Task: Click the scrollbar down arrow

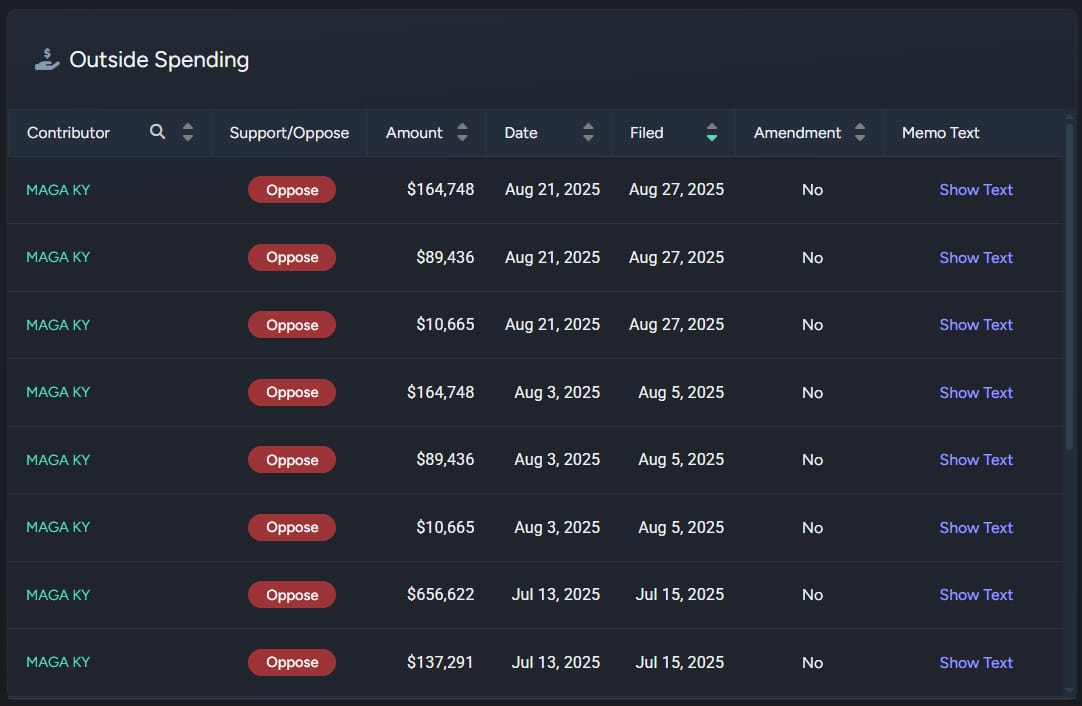Action: point(1070,690)
